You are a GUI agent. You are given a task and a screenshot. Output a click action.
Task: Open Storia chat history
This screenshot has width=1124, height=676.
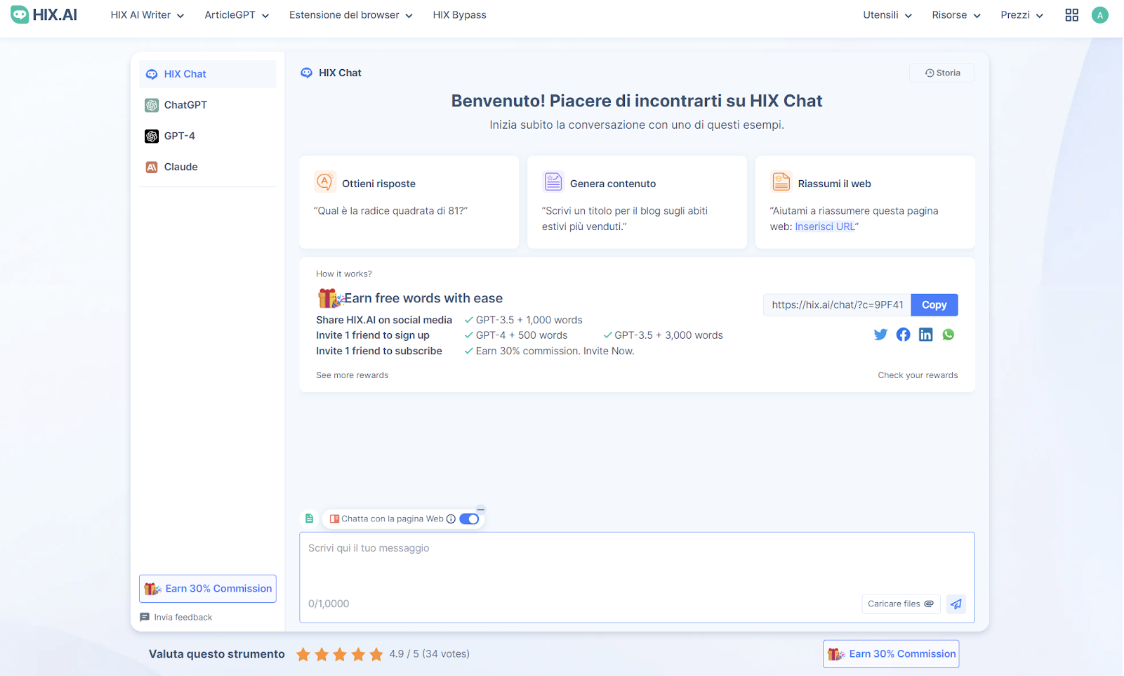coord(942,72)
